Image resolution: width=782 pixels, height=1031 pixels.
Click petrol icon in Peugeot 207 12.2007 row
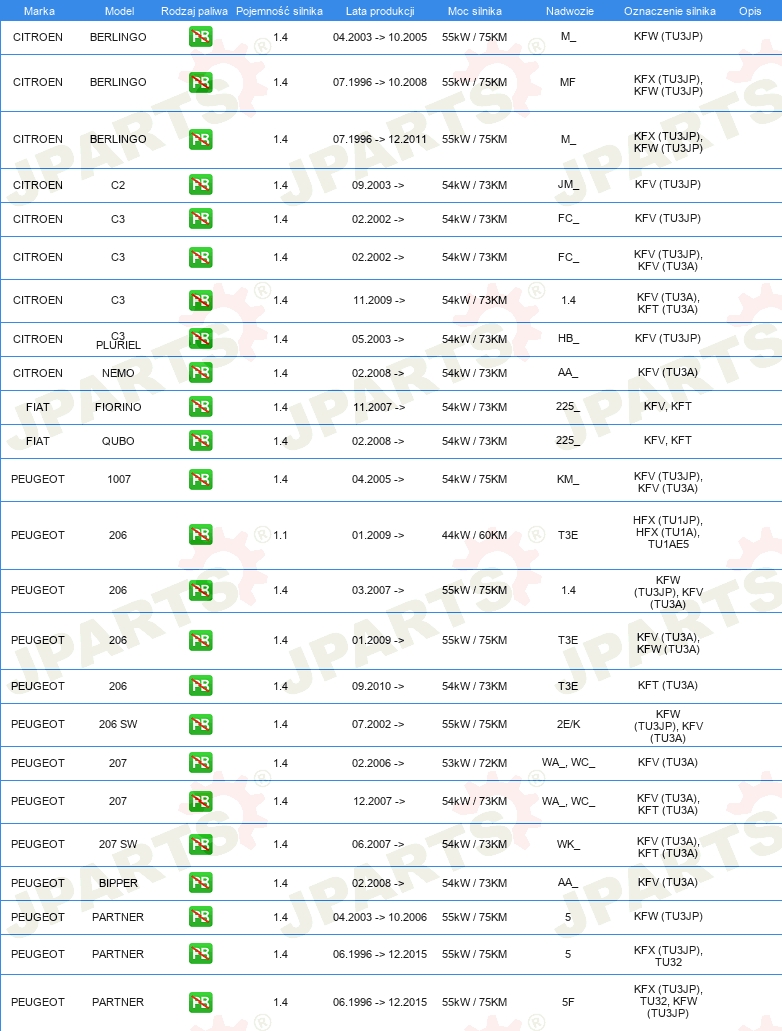coord(201,802)
